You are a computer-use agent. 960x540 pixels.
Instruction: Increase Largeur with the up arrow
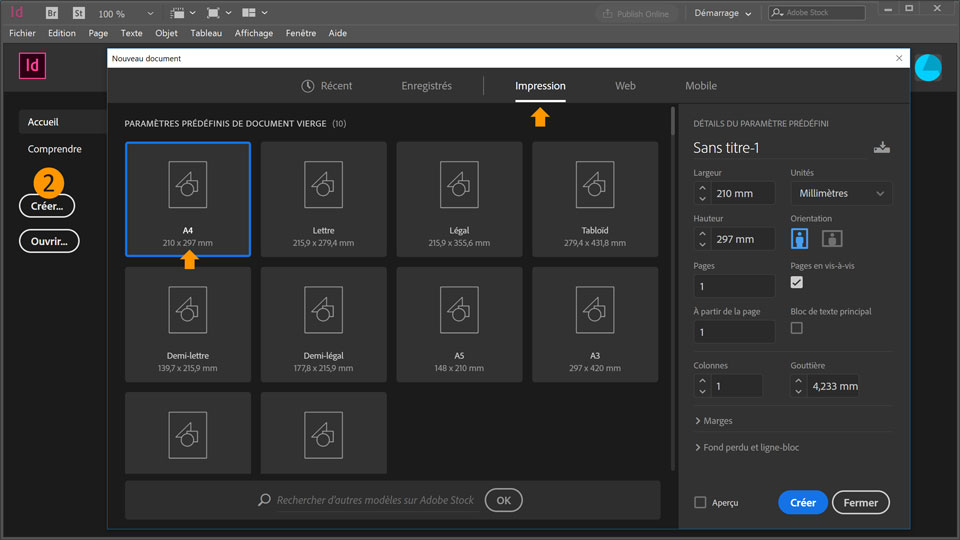[x=702, y=189]
